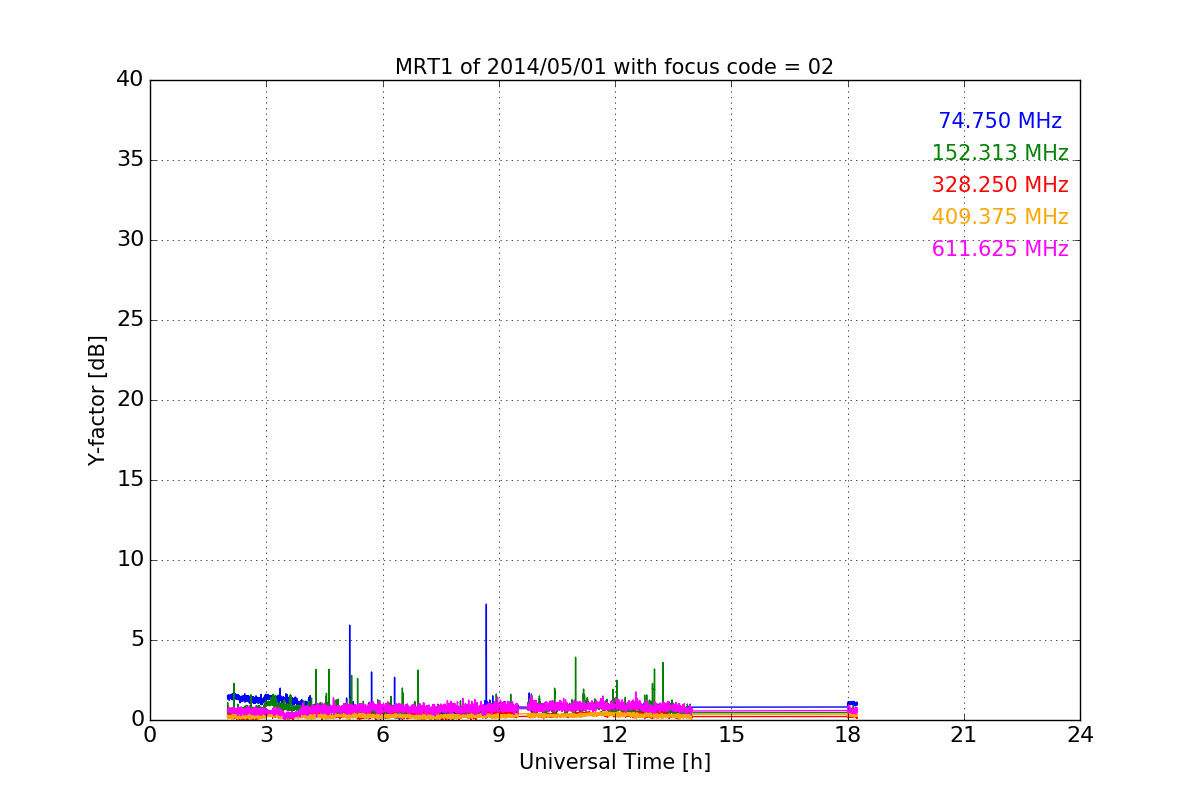Click x-axis tick label 9
Image resolution: width=1200 pixels, height=800 pixels.
[x=499, y=735]
